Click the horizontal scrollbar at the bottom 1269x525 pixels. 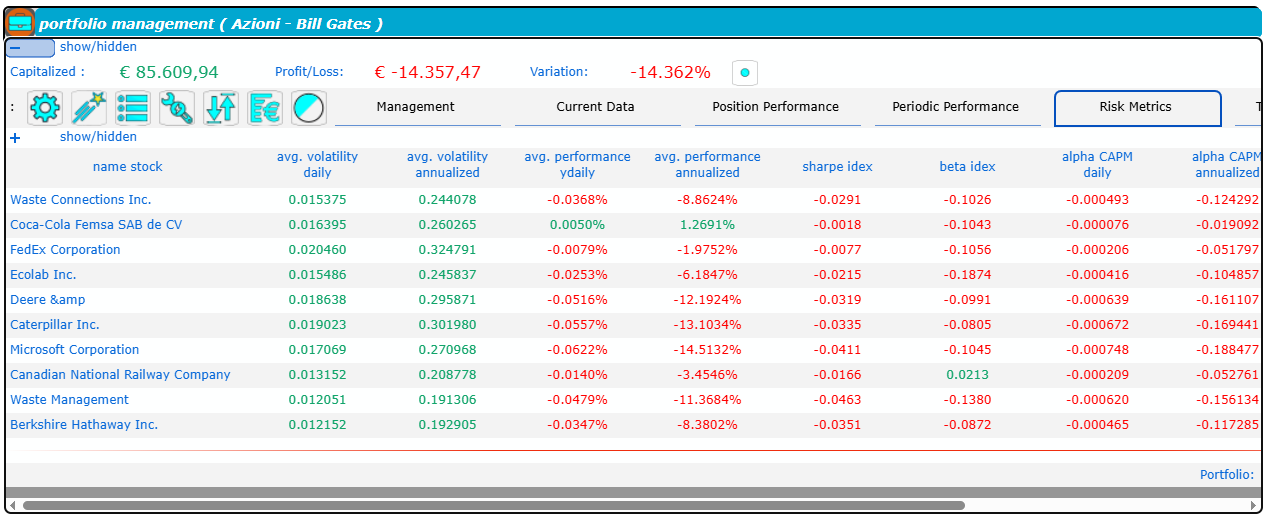[x=490, y=506]
